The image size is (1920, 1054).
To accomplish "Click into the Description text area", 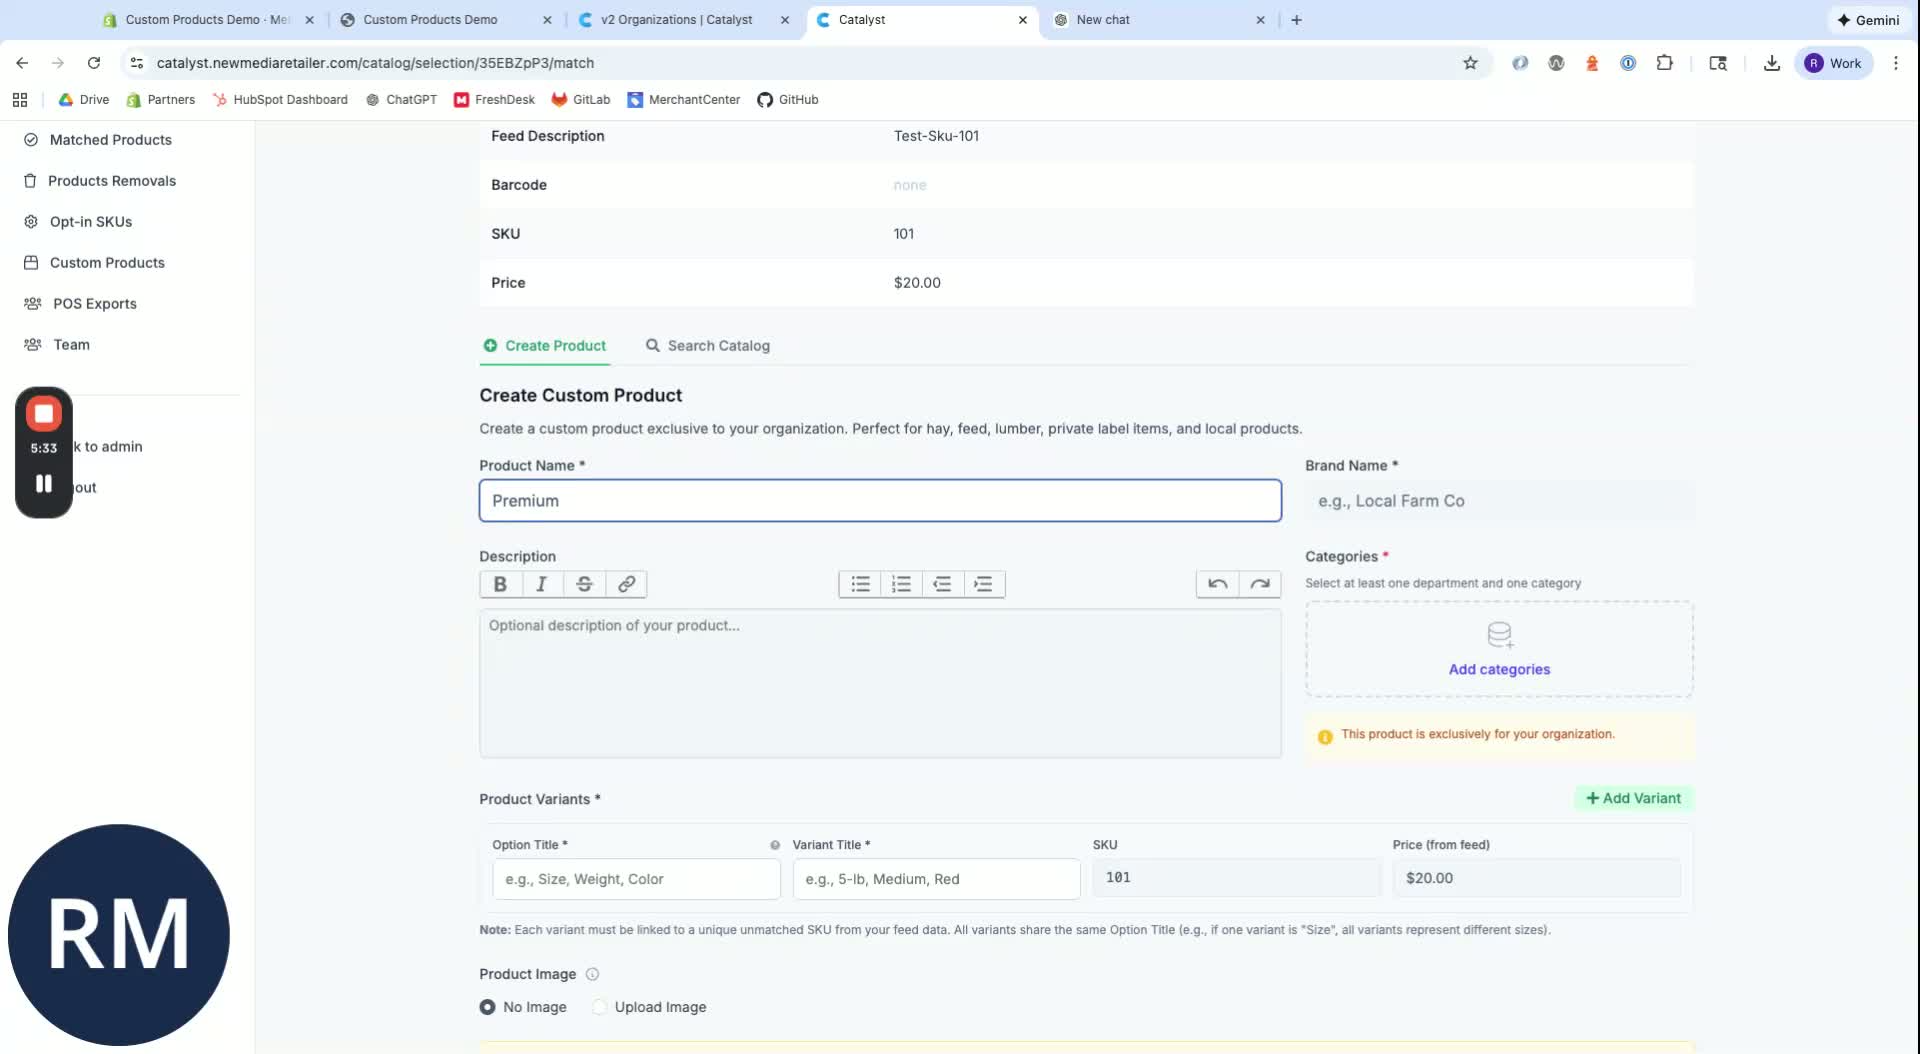I will pos(880,683).
